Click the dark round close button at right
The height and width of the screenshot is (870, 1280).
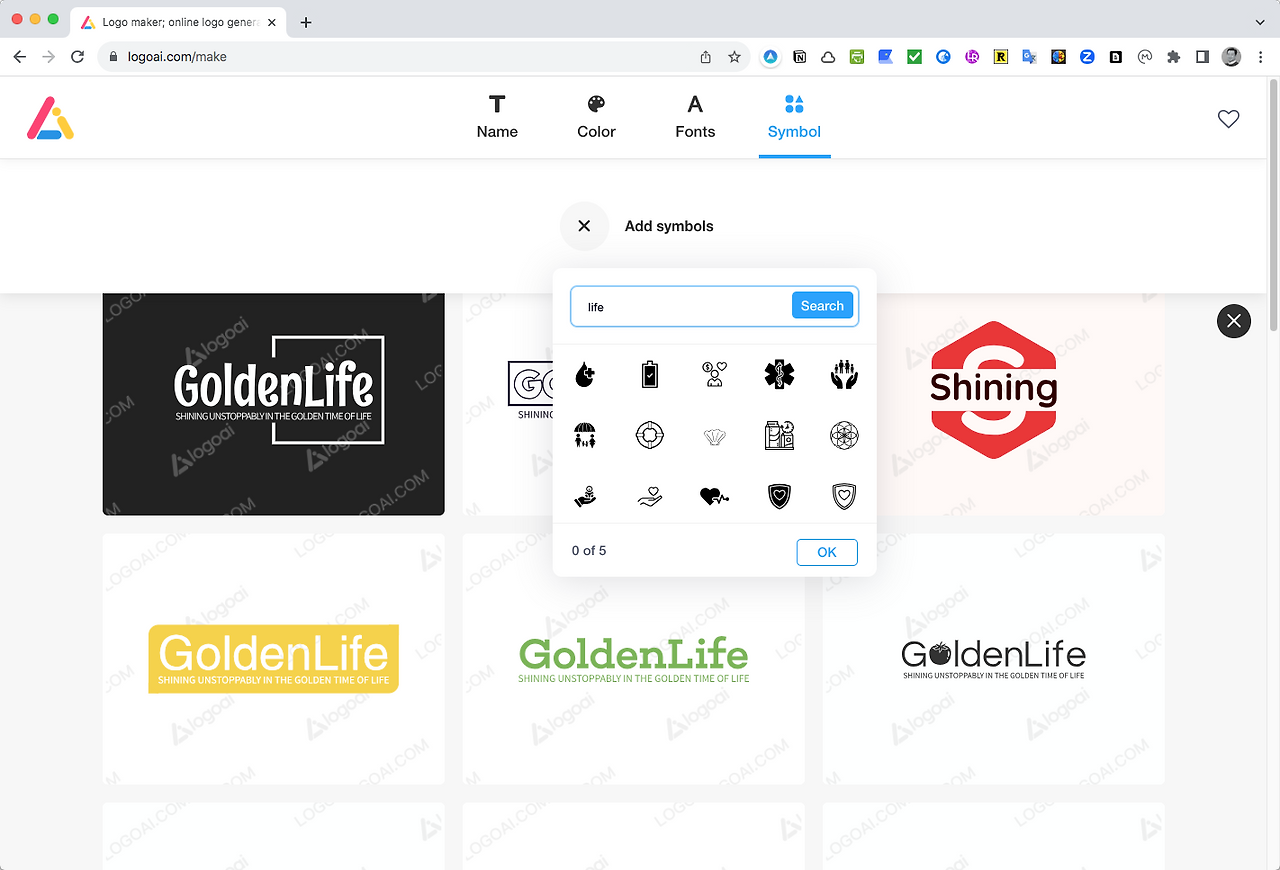point(1234,320)
